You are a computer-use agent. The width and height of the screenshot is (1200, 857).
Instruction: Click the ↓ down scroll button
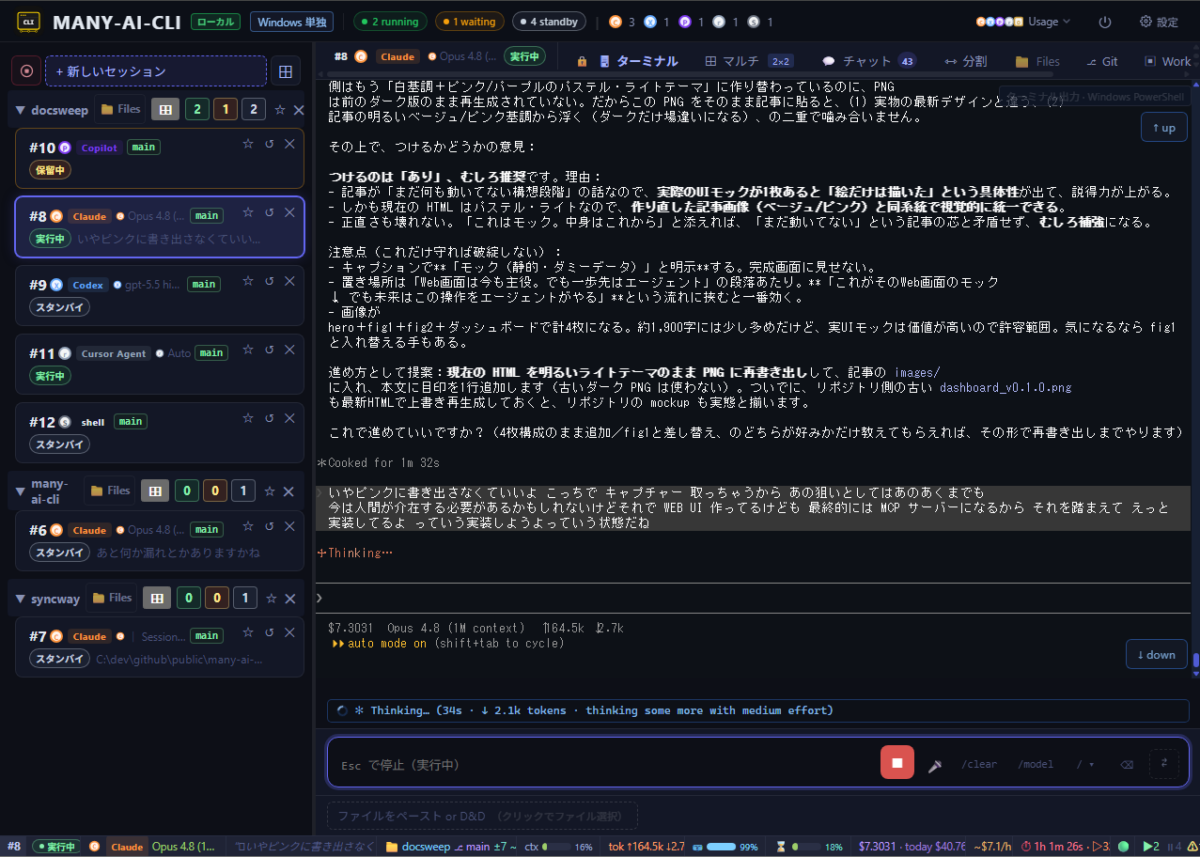1156,654
